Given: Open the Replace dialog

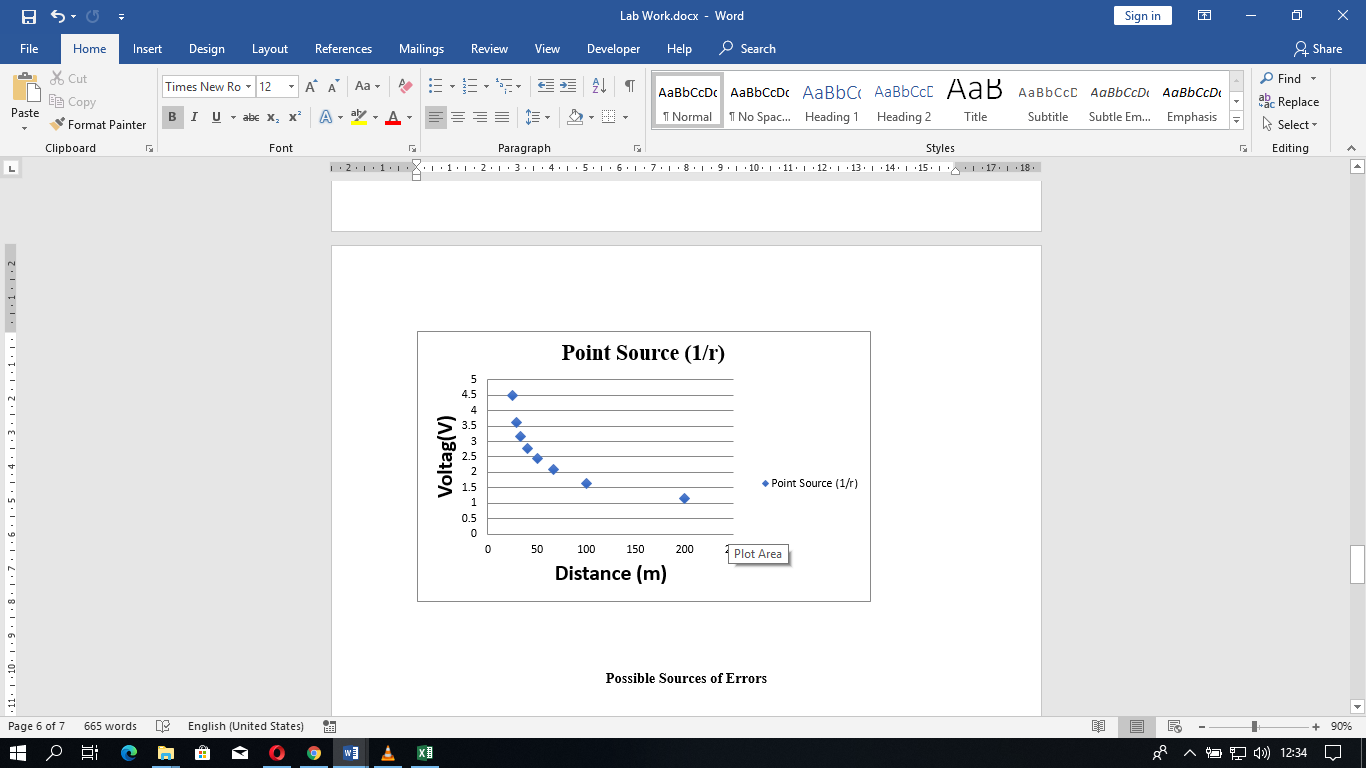Looking at the screenshot, I should 1290,102.
